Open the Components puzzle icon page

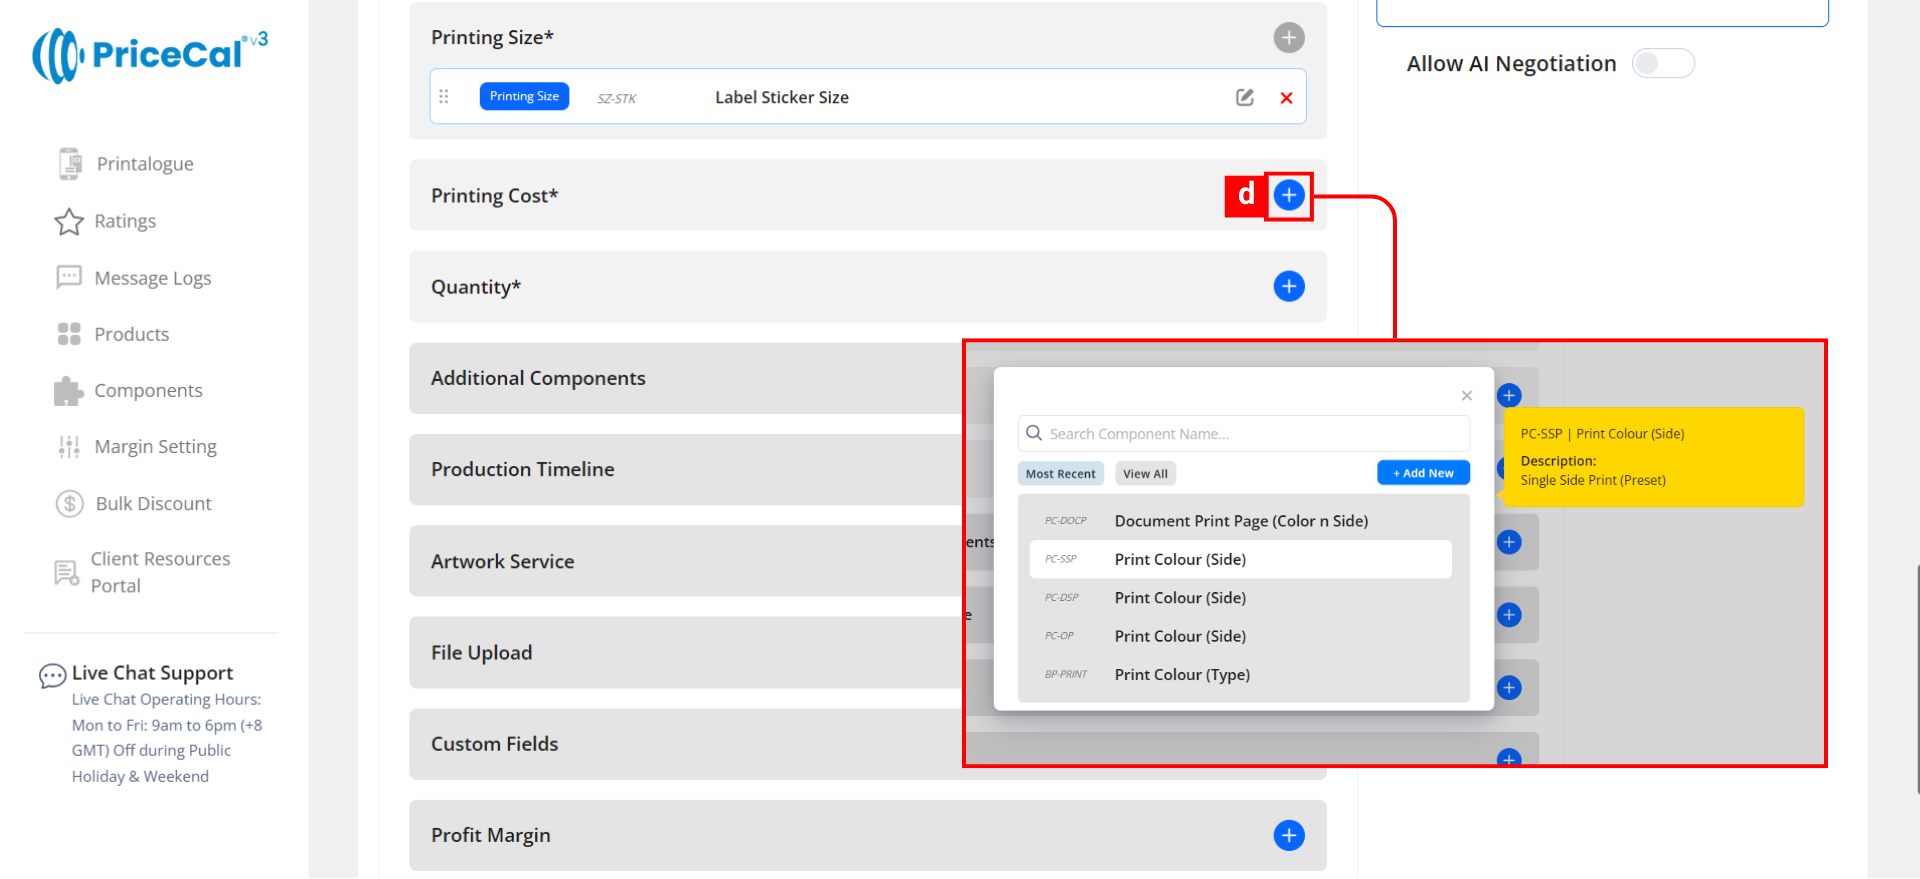[x=69, y=391]
